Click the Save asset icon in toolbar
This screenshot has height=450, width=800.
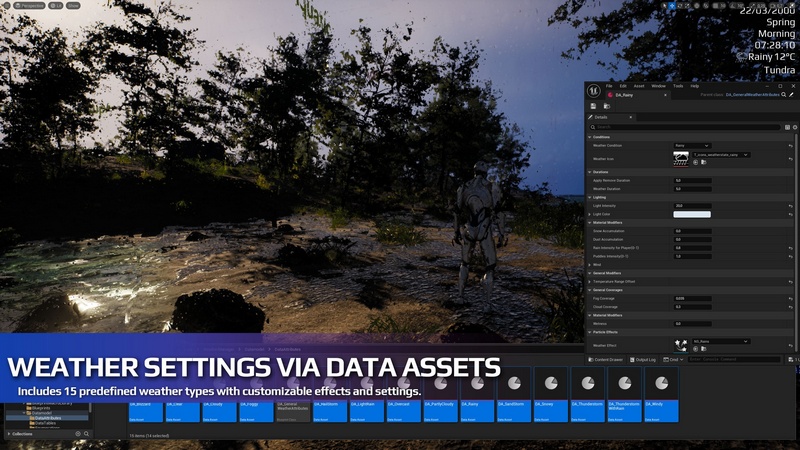[x=593, y=105]
